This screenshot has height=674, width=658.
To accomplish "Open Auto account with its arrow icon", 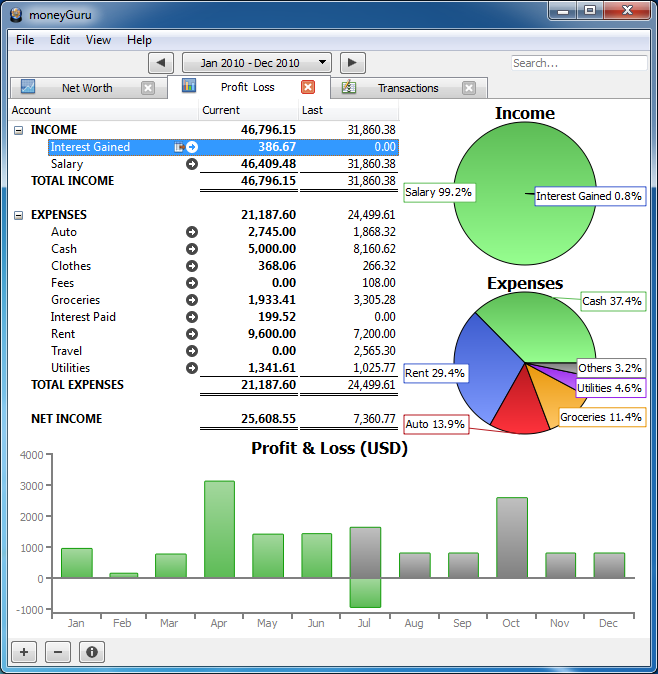I will tap(192, 232).
